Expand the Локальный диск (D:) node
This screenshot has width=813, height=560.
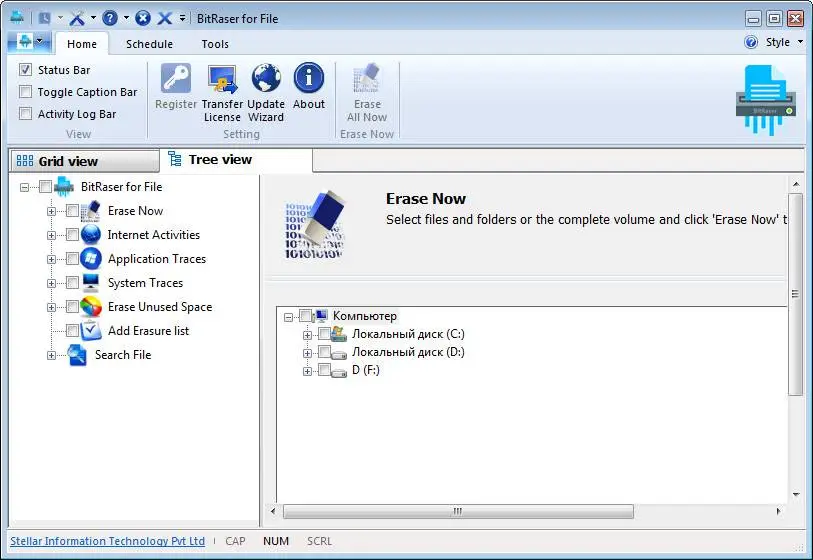tap(307, 354)
